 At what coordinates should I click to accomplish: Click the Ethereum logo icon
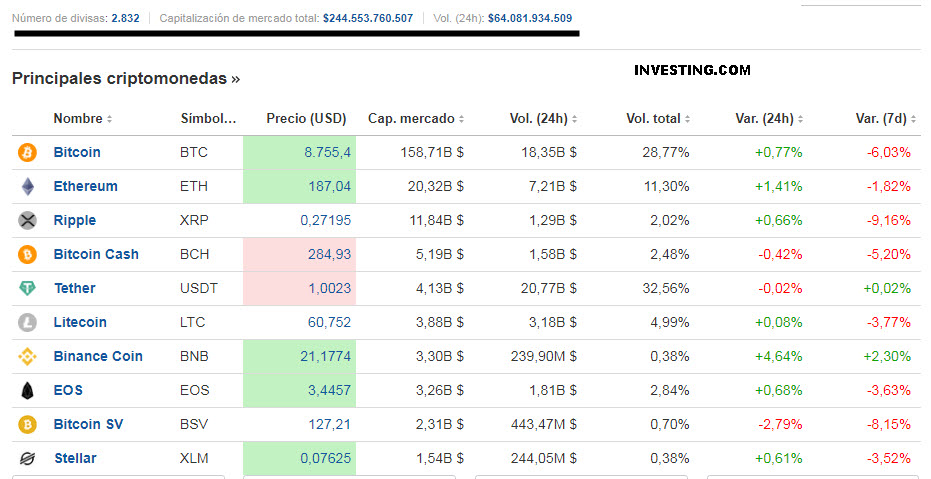27,187
